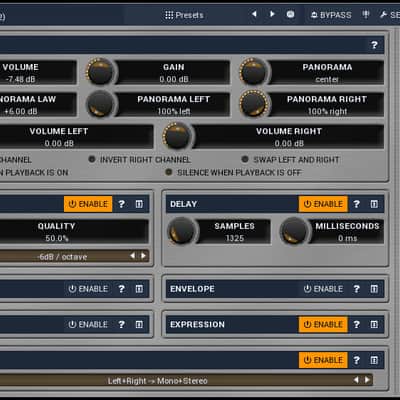
Task: Open help in panel left of ENVELOPE
Action: [x=122, y=289]
